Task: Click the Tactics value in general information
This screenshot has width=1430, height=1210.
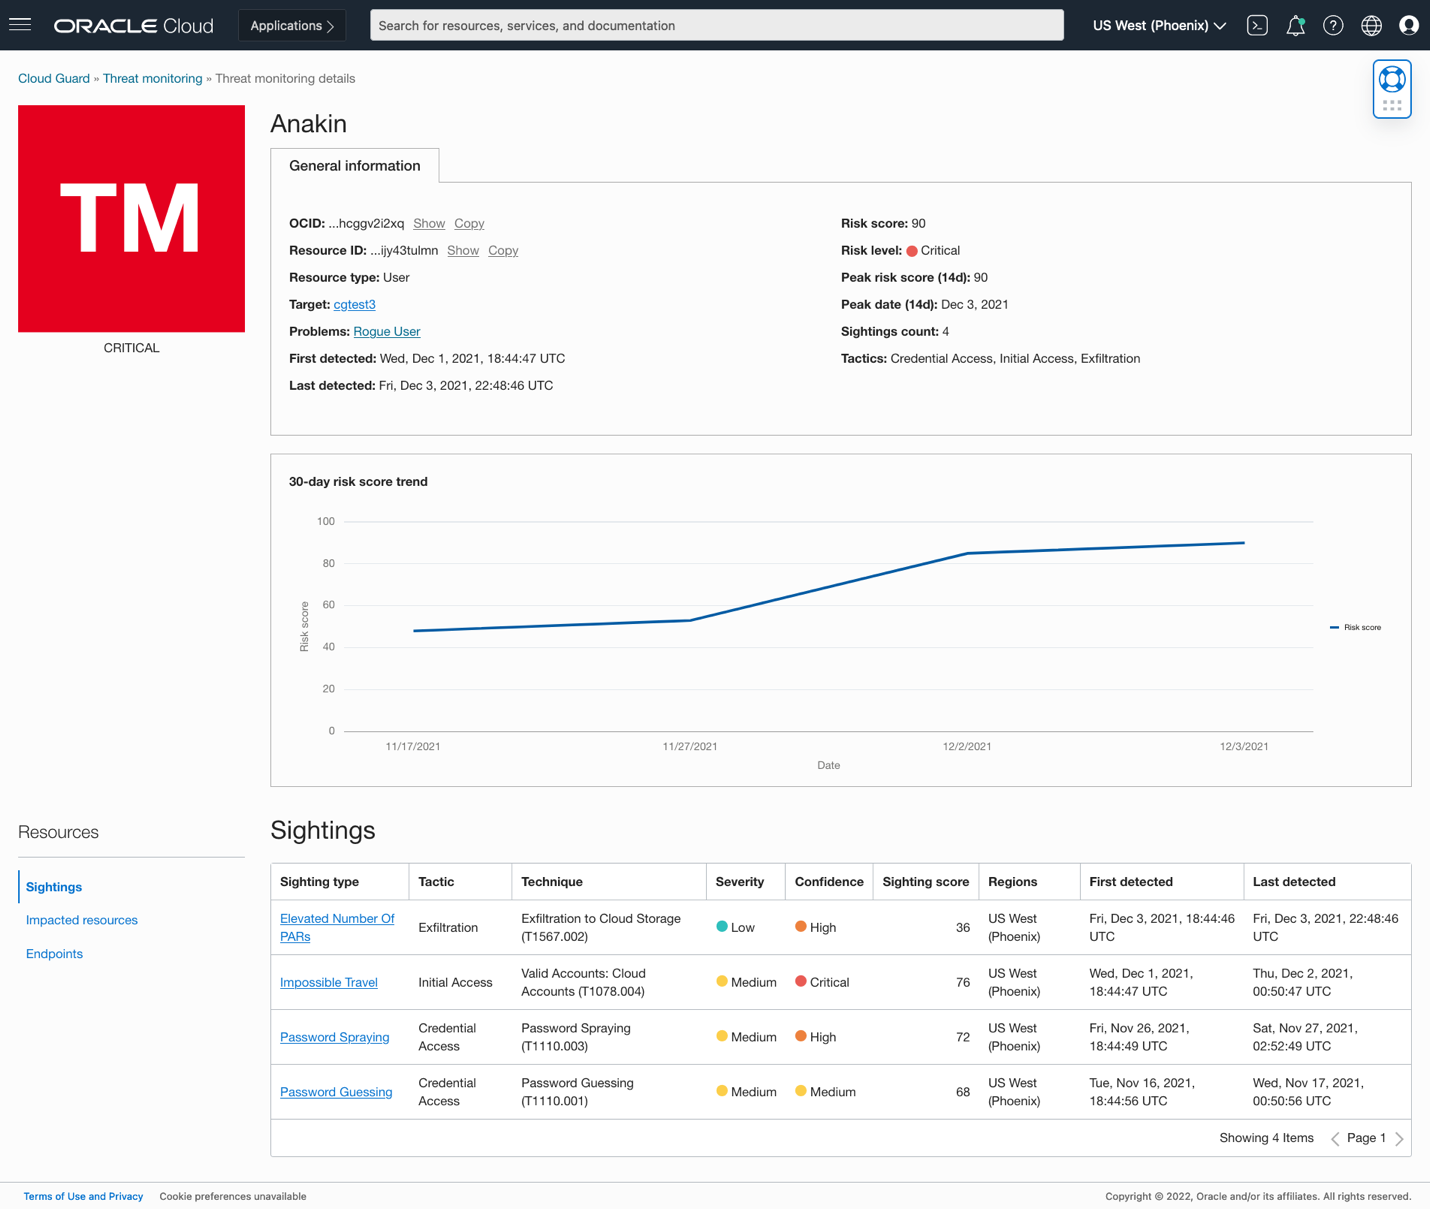Action: [1015, 359]
